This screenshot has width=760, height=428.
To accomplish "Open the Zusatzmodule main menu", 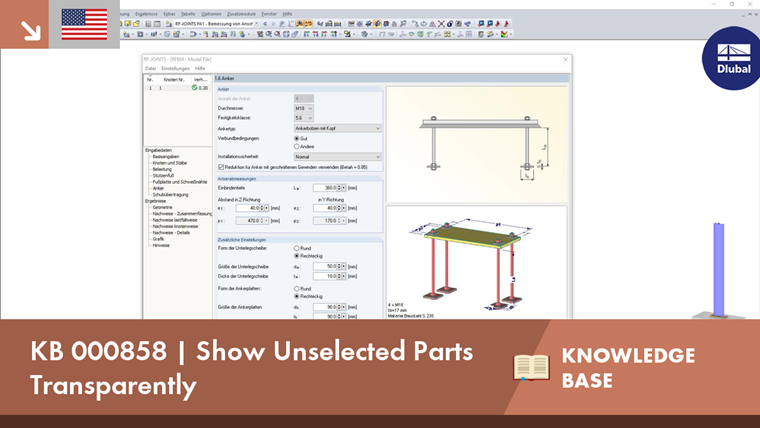I will (x=241, y=14).
